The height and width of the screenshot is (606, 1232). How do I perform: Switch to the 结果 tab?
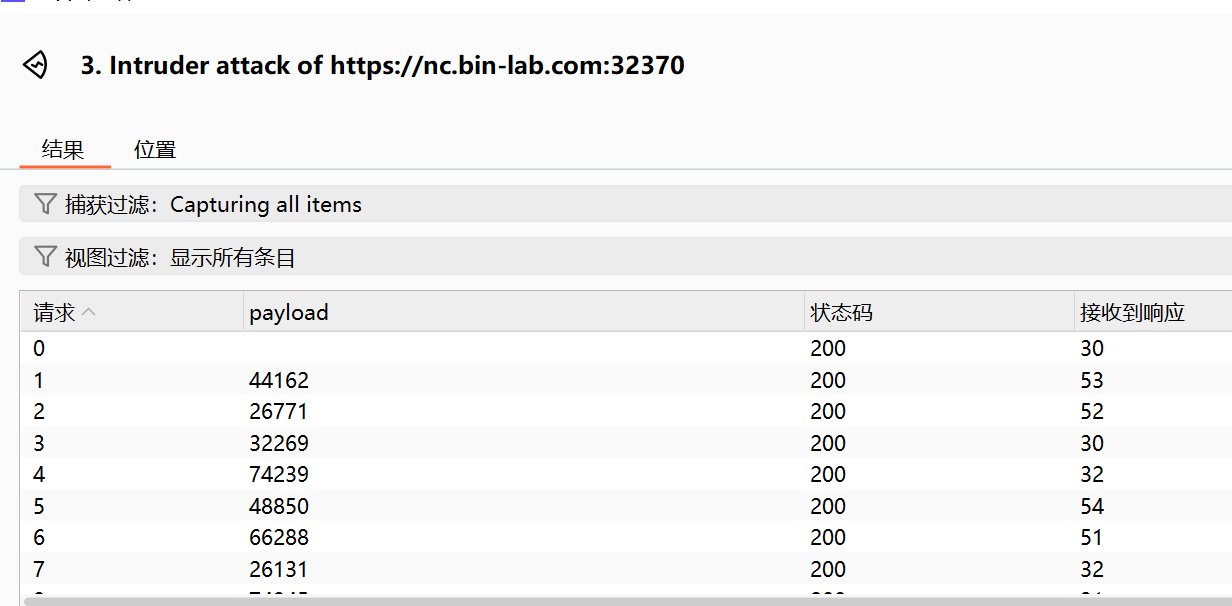(x=63, y=150)
